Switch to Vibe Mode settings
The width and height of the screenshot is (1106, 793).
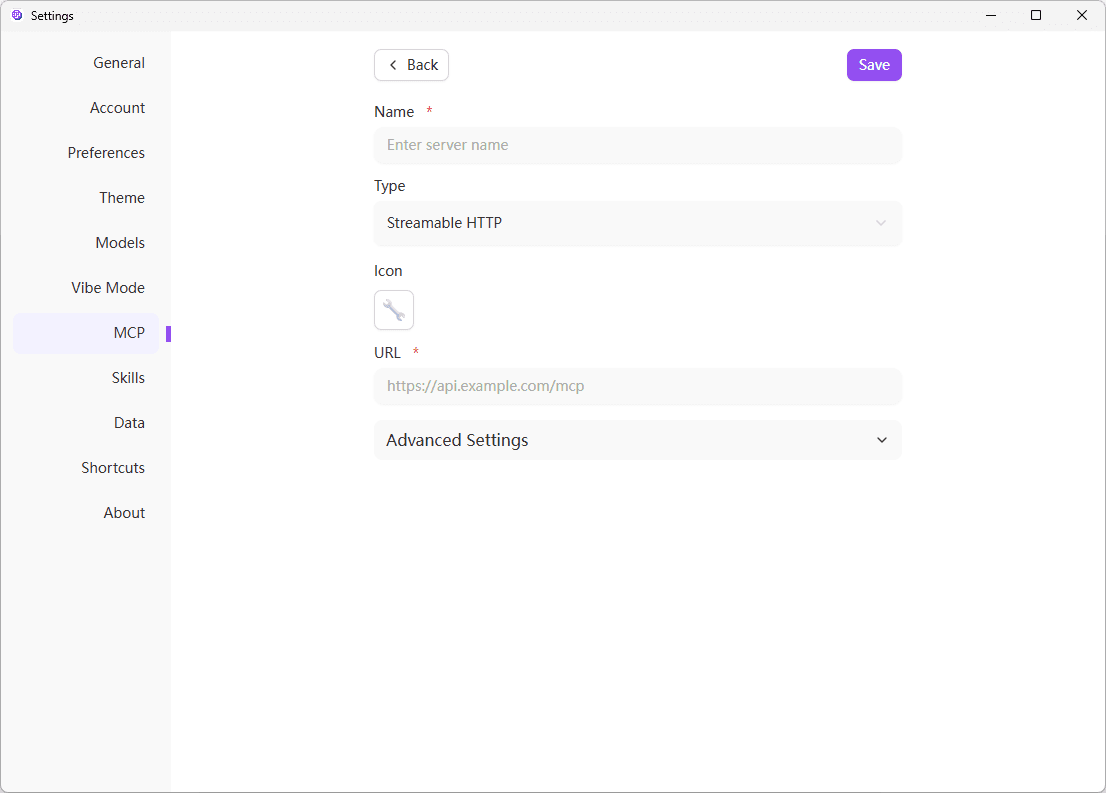click(x=107, y=287)
